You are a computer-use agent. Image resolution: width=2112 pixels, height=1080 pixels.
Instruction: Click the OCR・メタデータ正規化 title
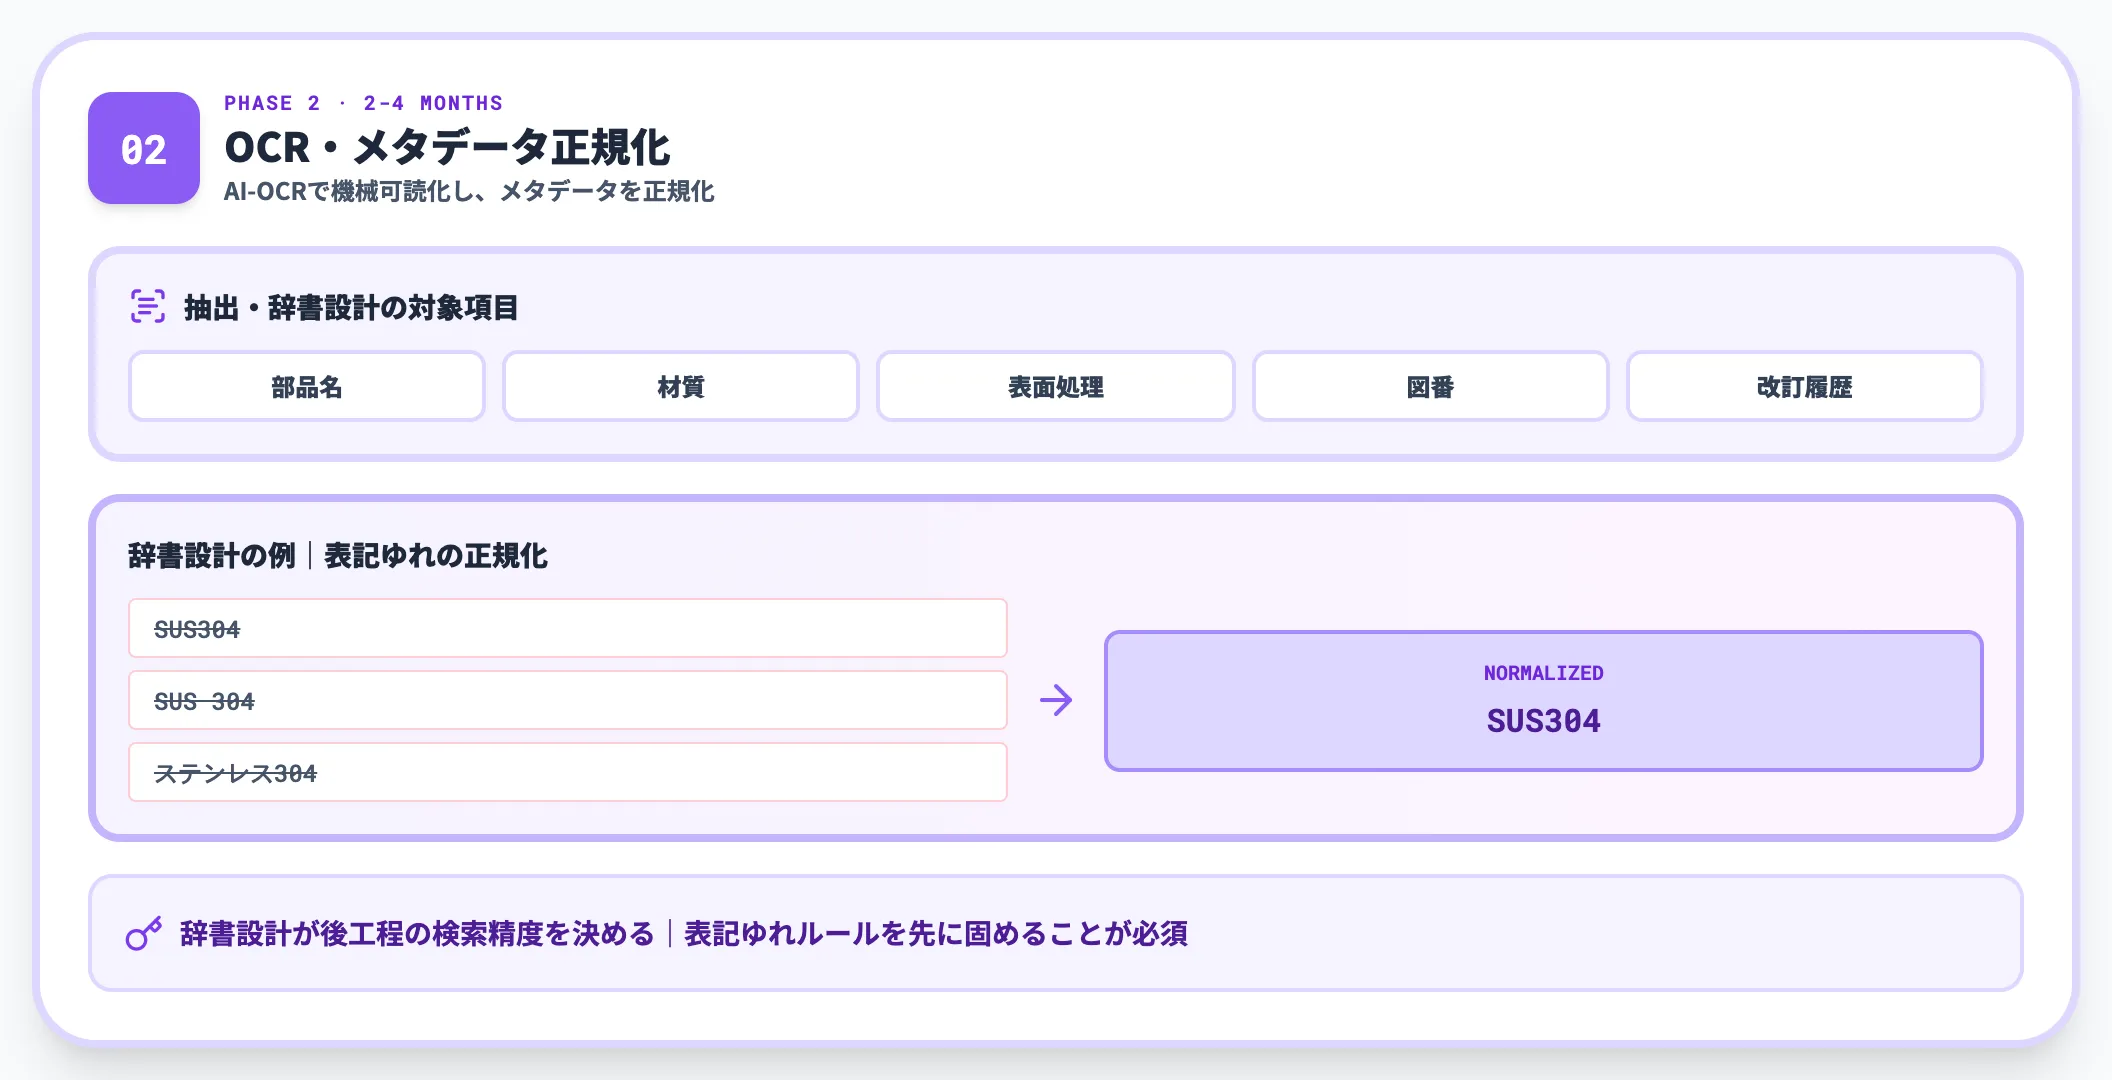tap(450, 147)
